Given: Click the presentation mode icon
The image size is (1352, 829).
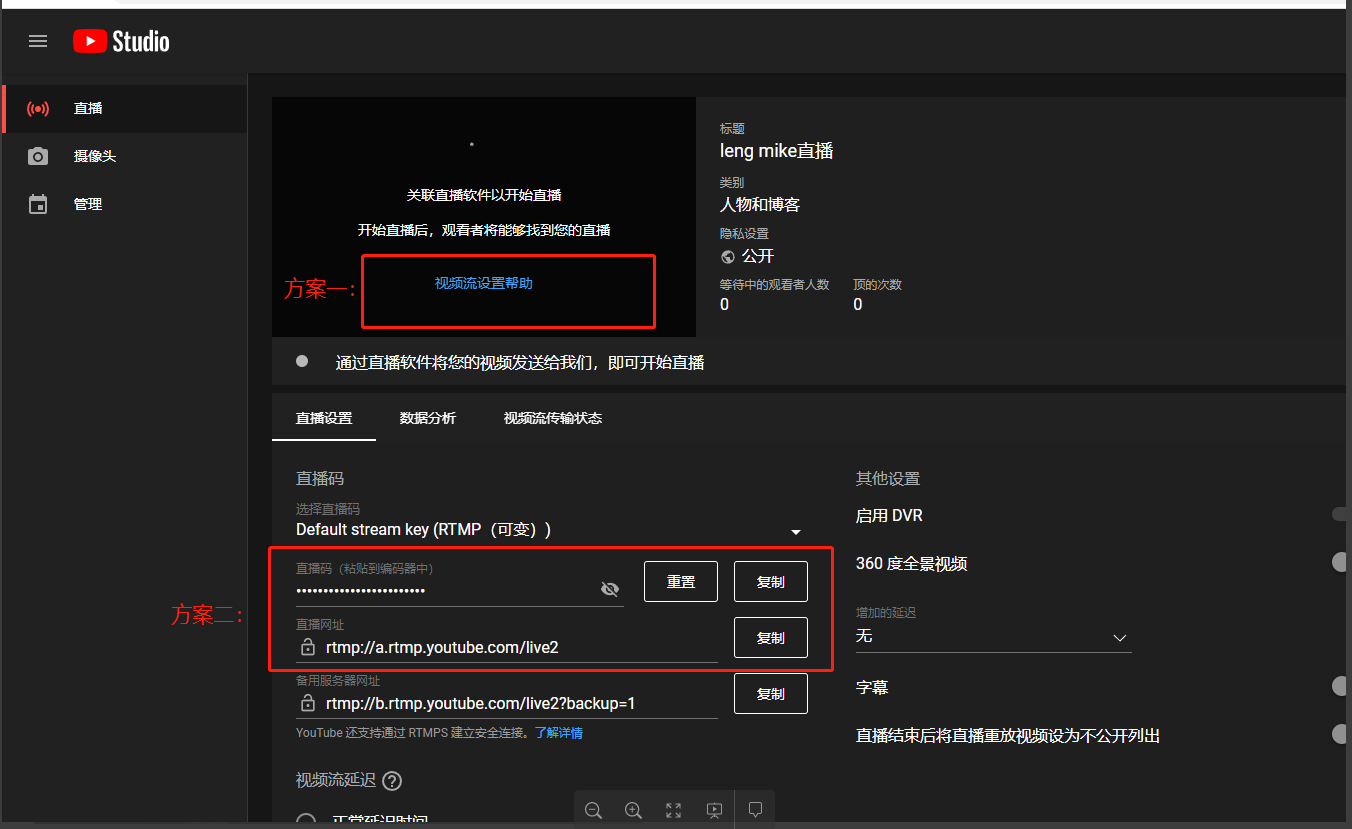Looking at the screenshot, I should click(714, 810).
